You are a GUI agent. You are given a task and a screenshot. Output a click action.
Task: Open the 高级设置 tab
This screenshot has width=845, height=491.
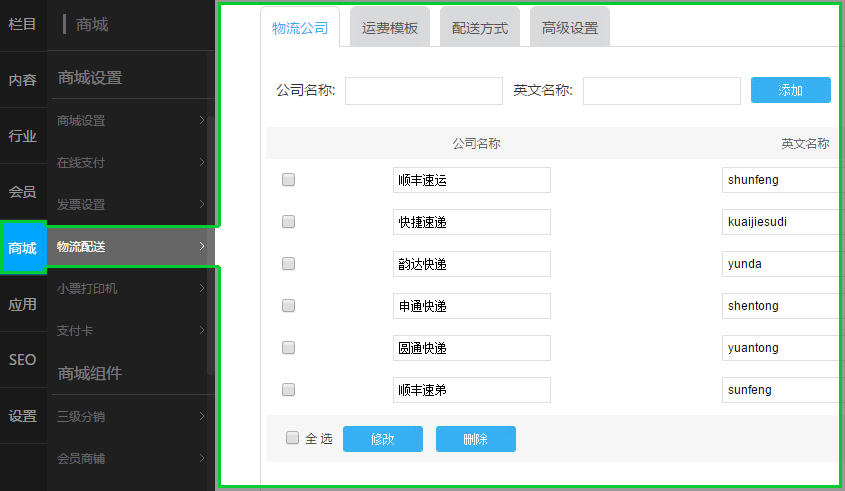point(570,28)
